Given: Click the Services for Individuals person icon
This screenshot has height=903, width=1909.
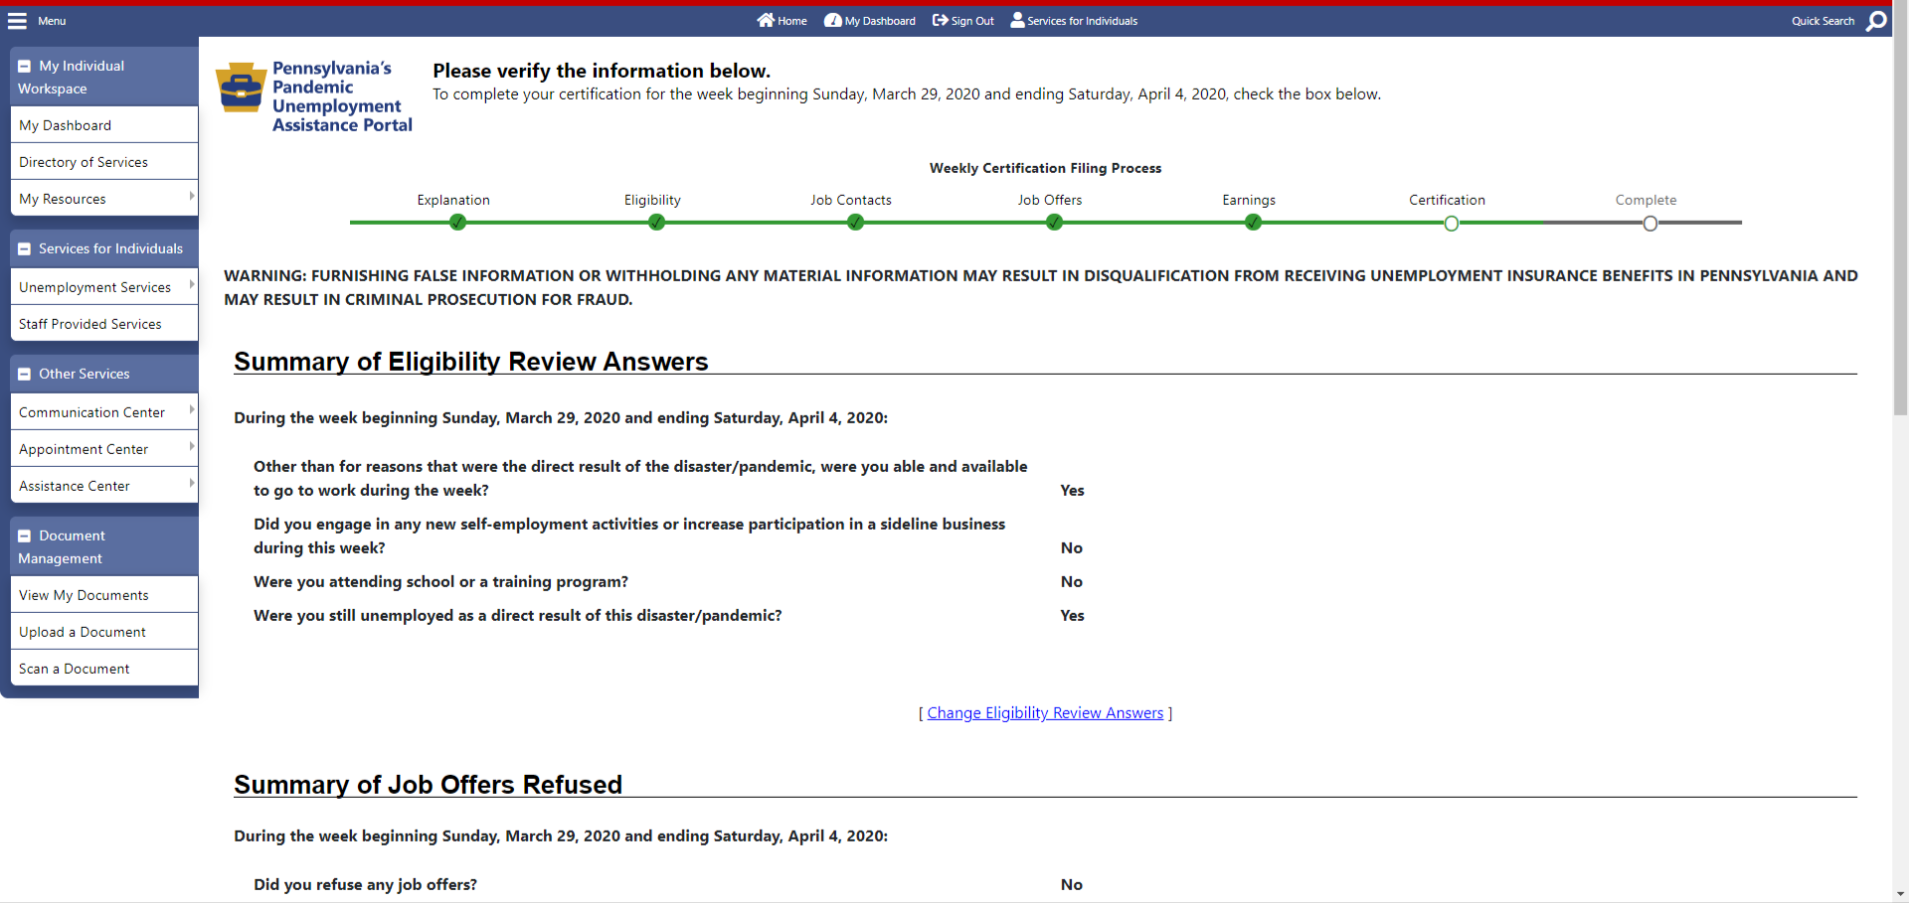Looking at the screenshot, I should [1017, 20].
